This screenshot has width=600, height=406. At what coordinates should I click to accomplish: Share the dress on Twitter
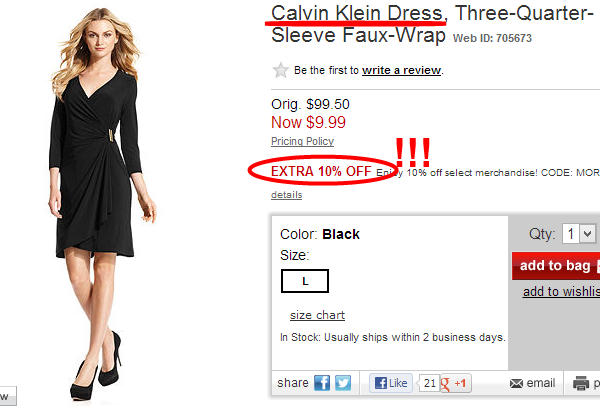coord(343,383)
